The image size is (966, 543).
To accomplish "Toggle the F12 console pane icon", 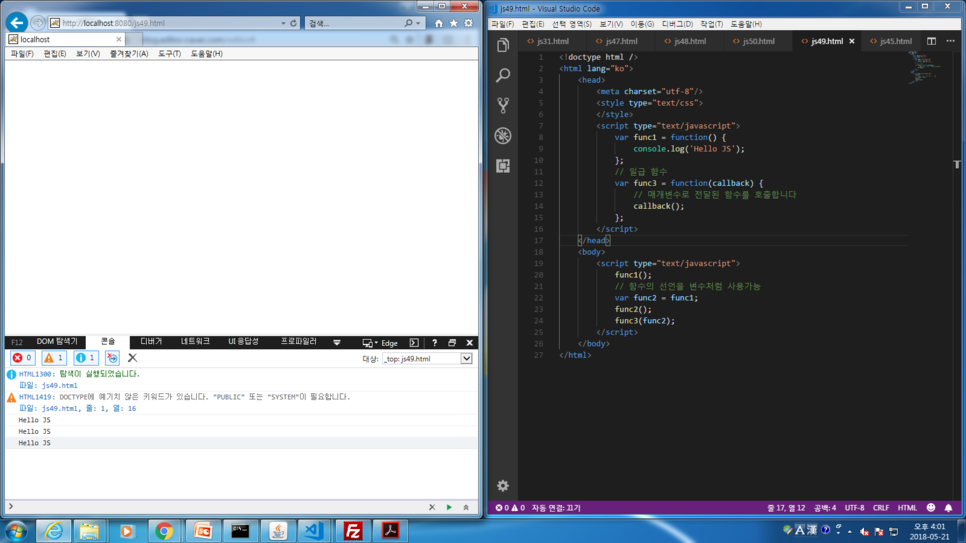I will point(414,343).
